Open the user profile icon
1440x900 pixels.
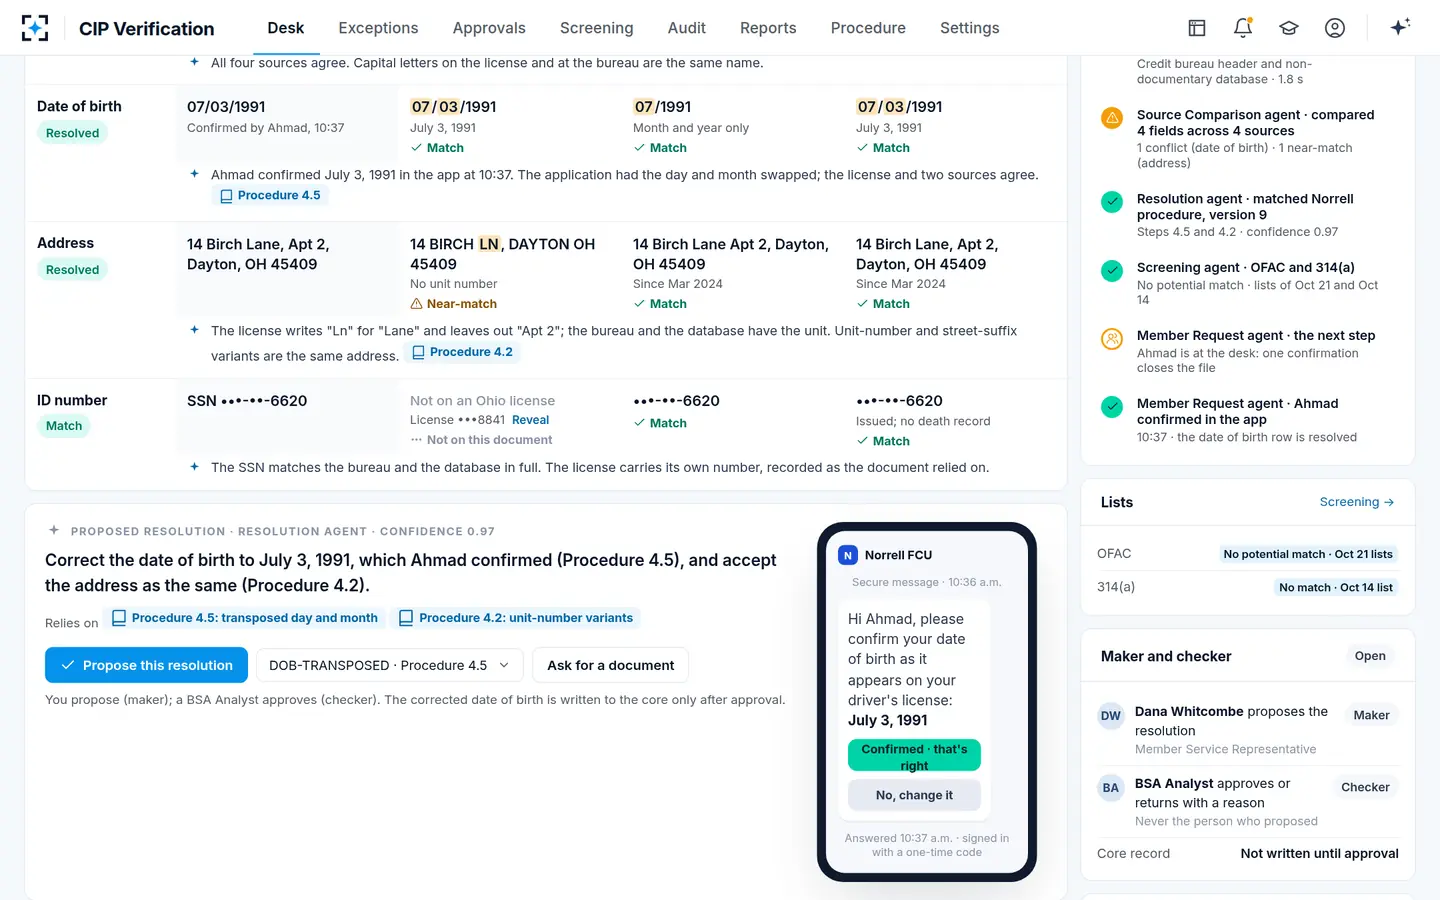click(x=1335, y=28)
